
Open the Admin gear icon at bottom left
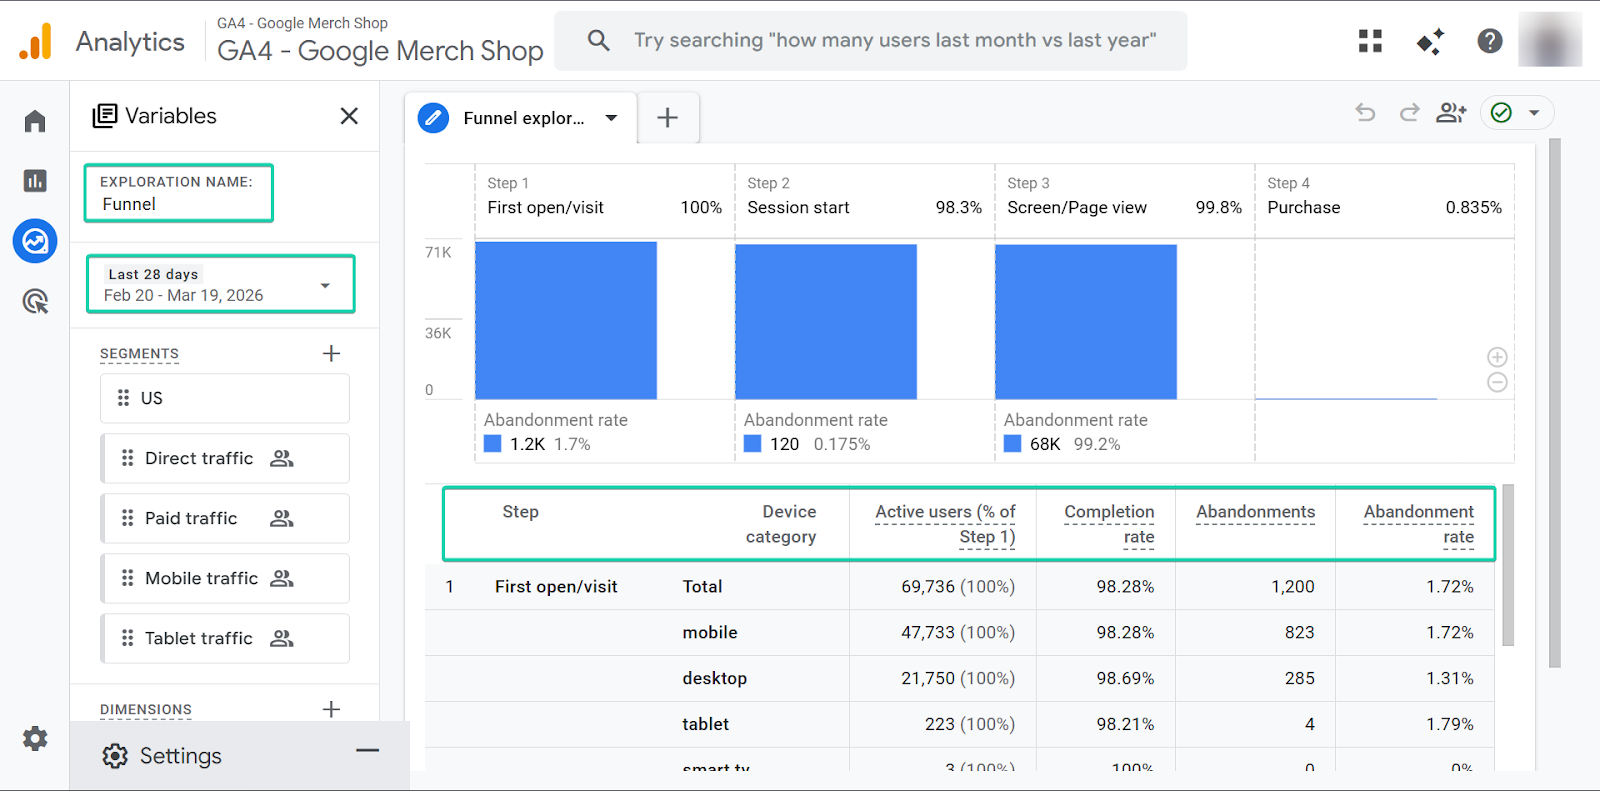click(35, 739)
